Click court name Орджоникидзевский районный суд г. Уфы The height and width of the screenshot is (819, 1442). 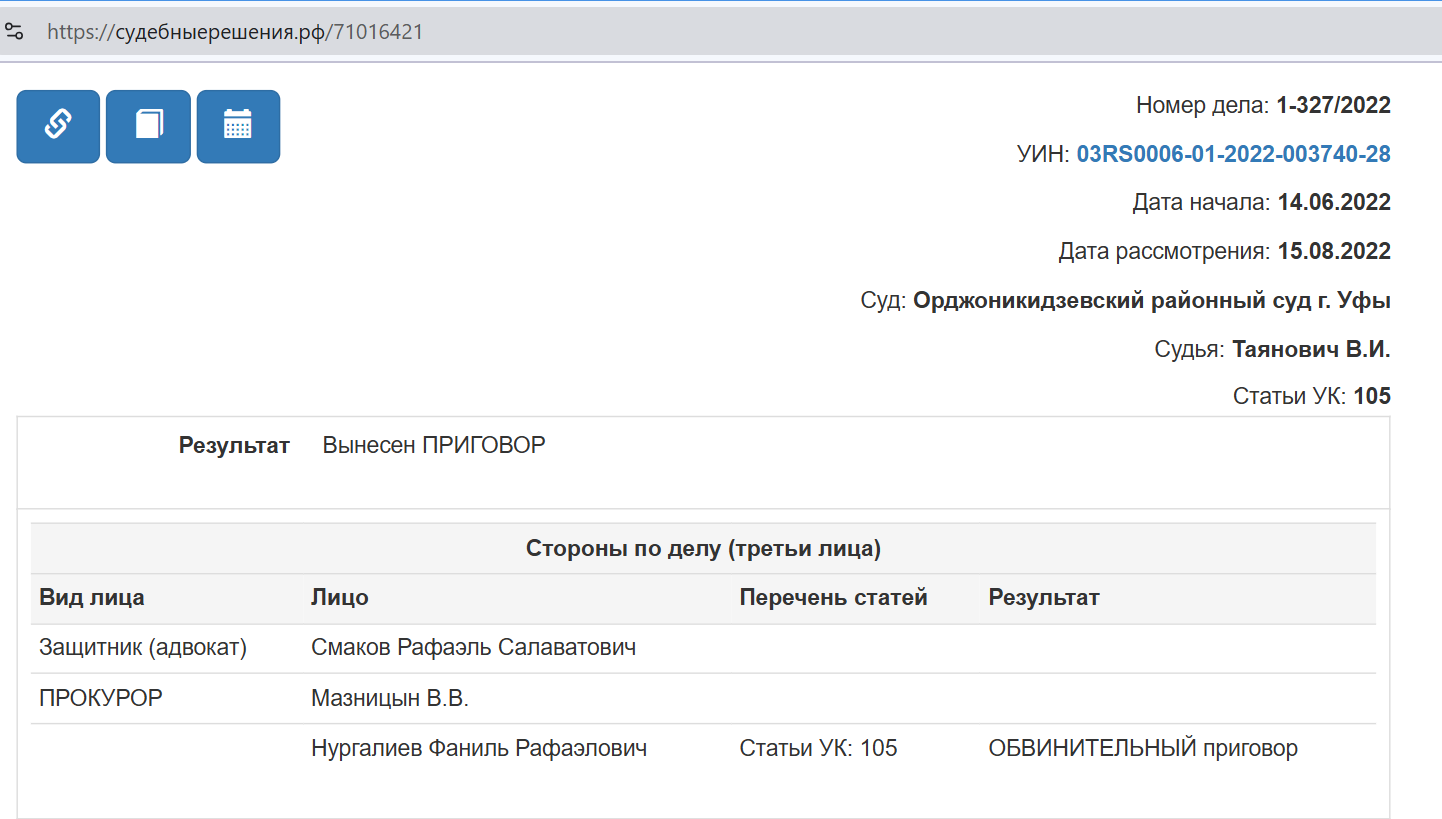pyautogui.click(x=1152, y=300)
